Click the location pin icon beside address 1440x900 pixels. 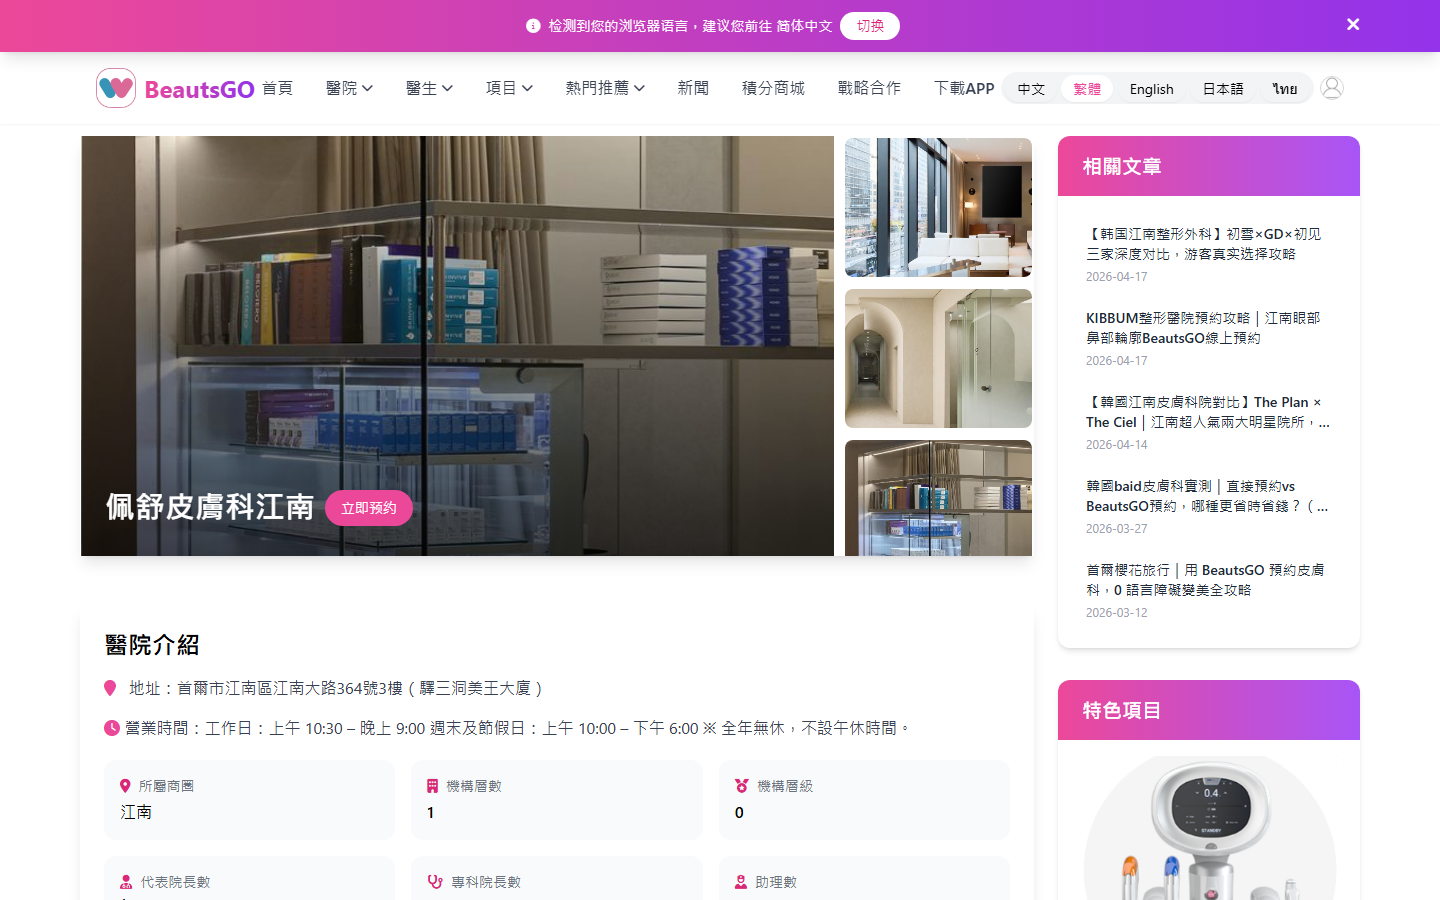[x=110, y=688]
